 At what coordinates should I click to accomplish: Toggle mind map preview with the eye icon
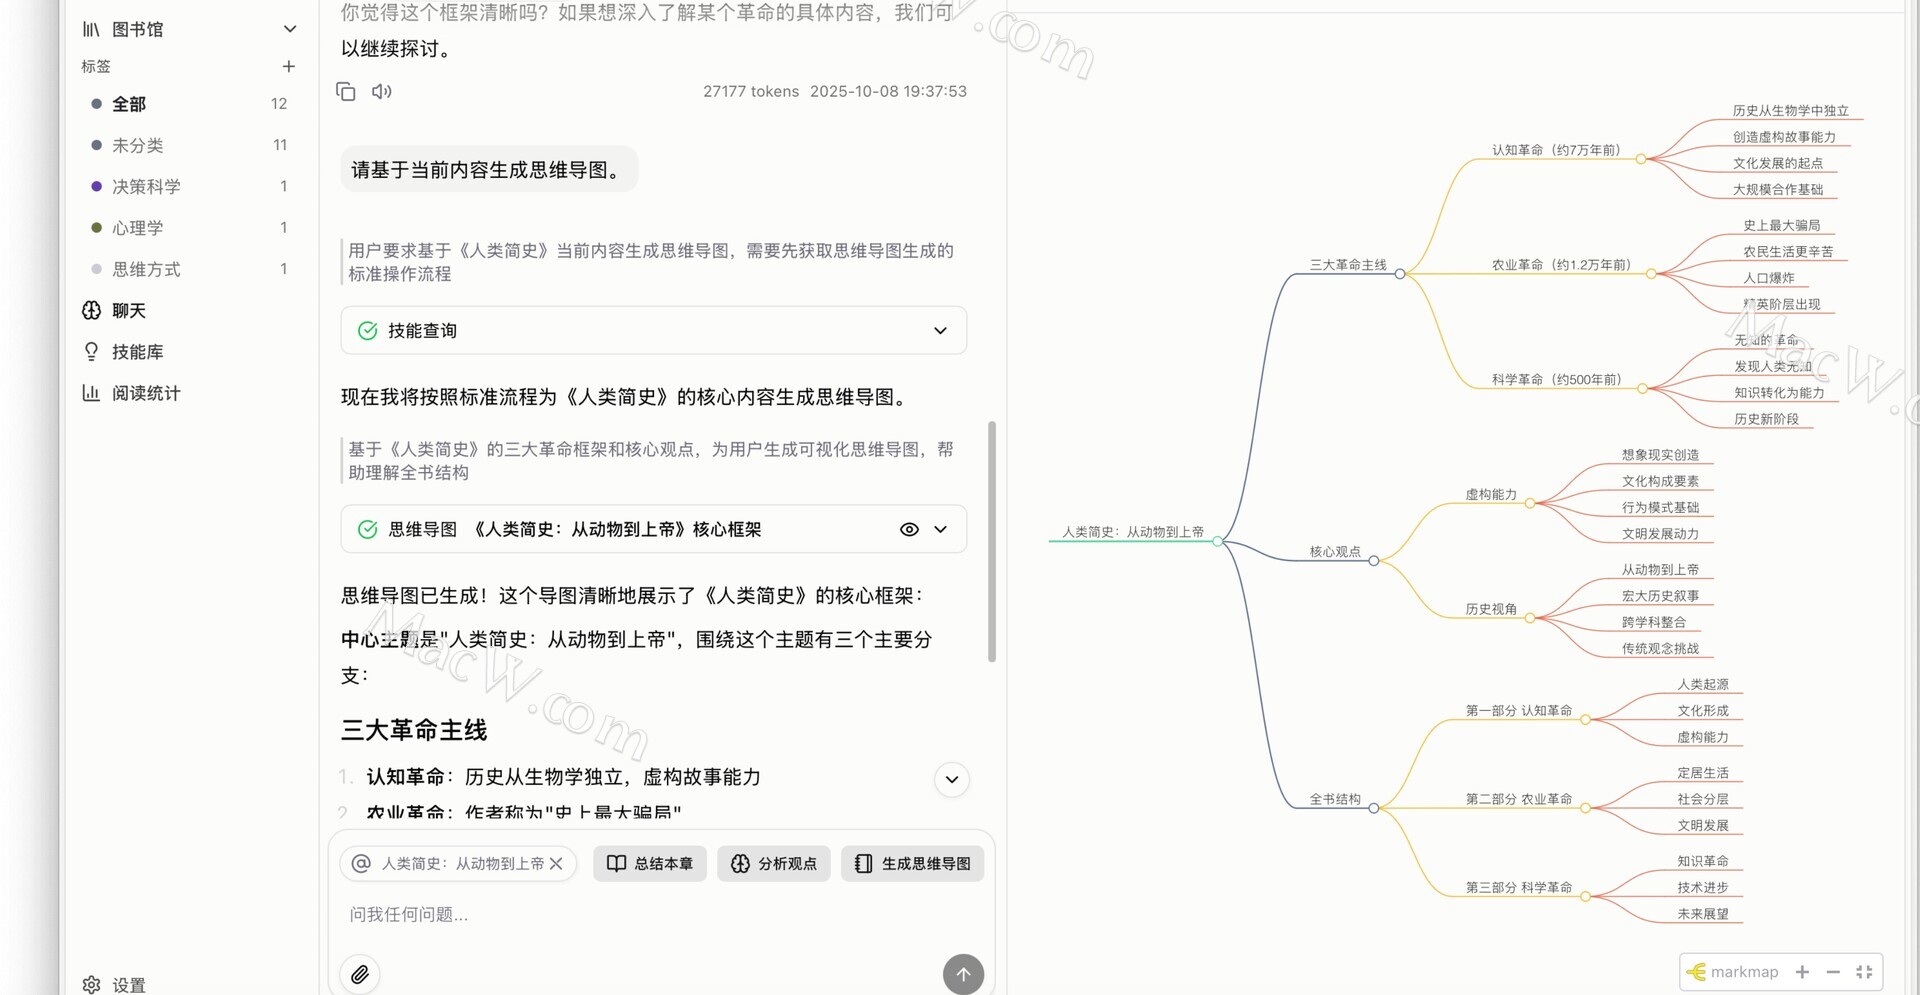(908, 529)
